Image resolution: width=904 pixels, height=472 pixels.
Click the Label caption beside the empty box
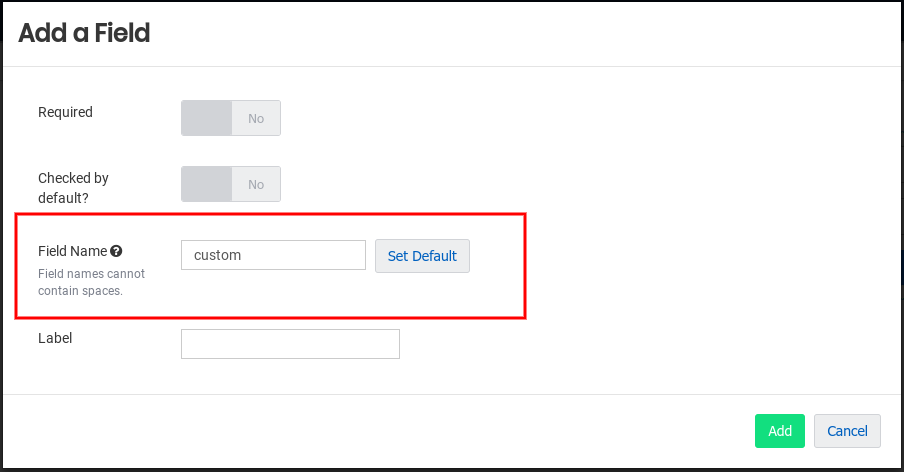click(x=55, y=338)
